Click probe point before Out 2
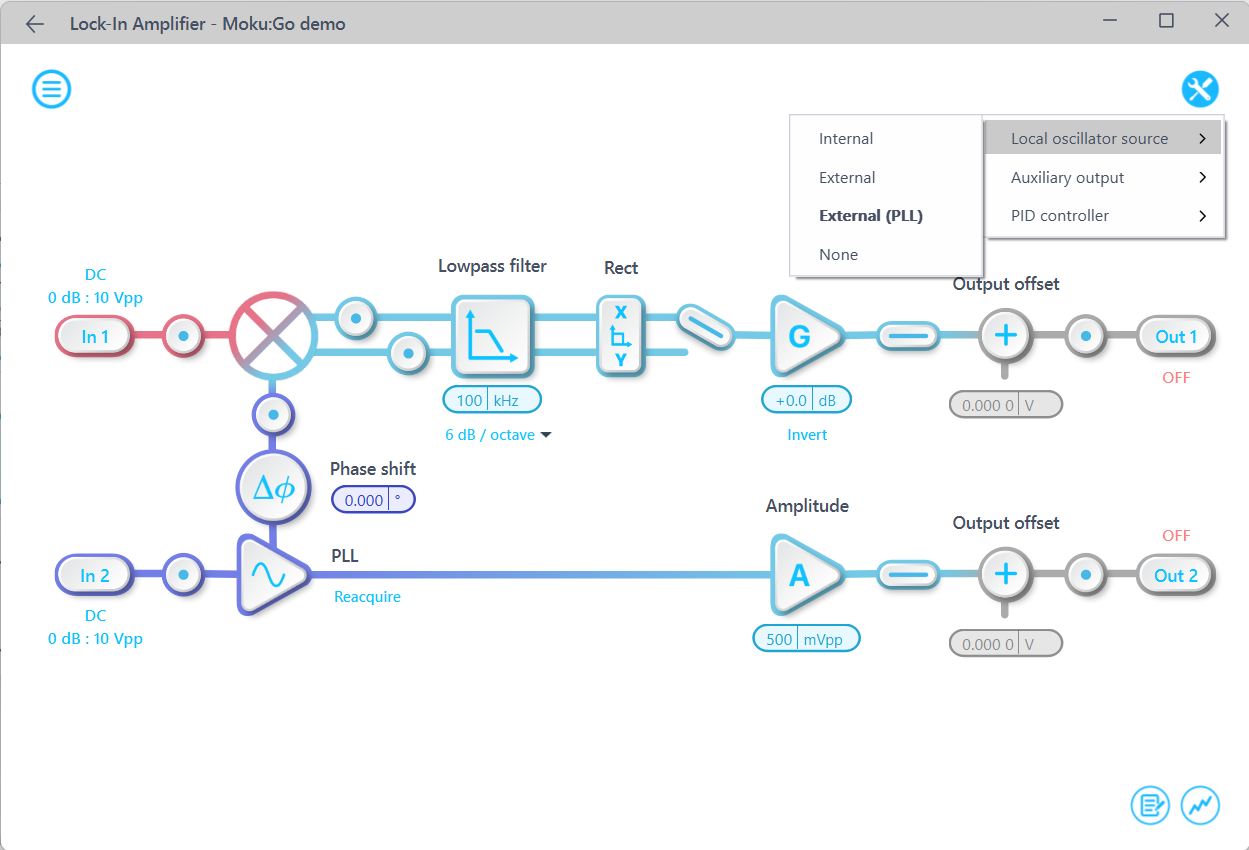 coord(1086,575)
